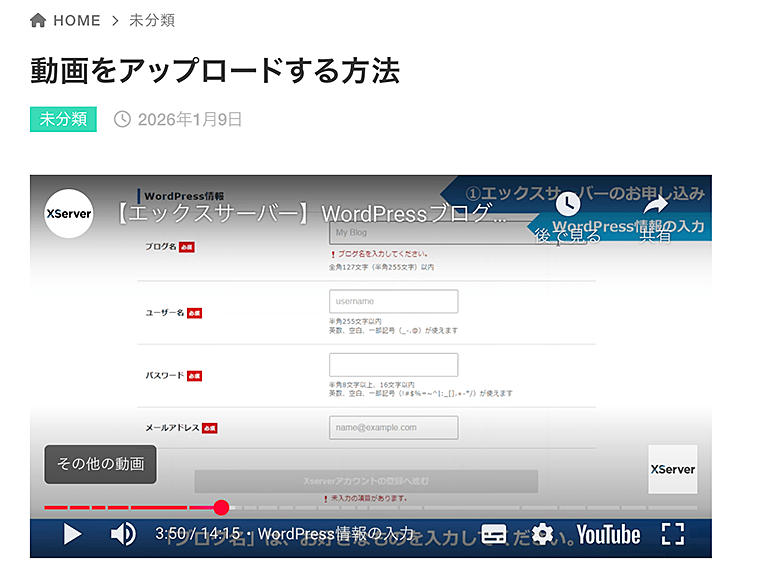760x588 pixels.
Task: Open the video title link
Action: tap(312, 213)
